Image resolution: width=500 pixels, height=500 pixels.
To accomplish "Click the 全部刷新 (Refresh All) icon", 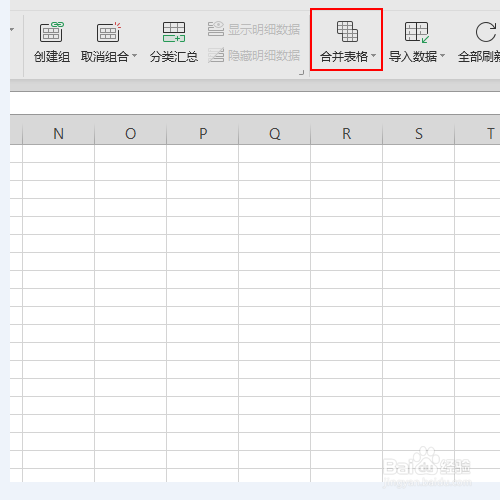I will click(x=486, y=32).
